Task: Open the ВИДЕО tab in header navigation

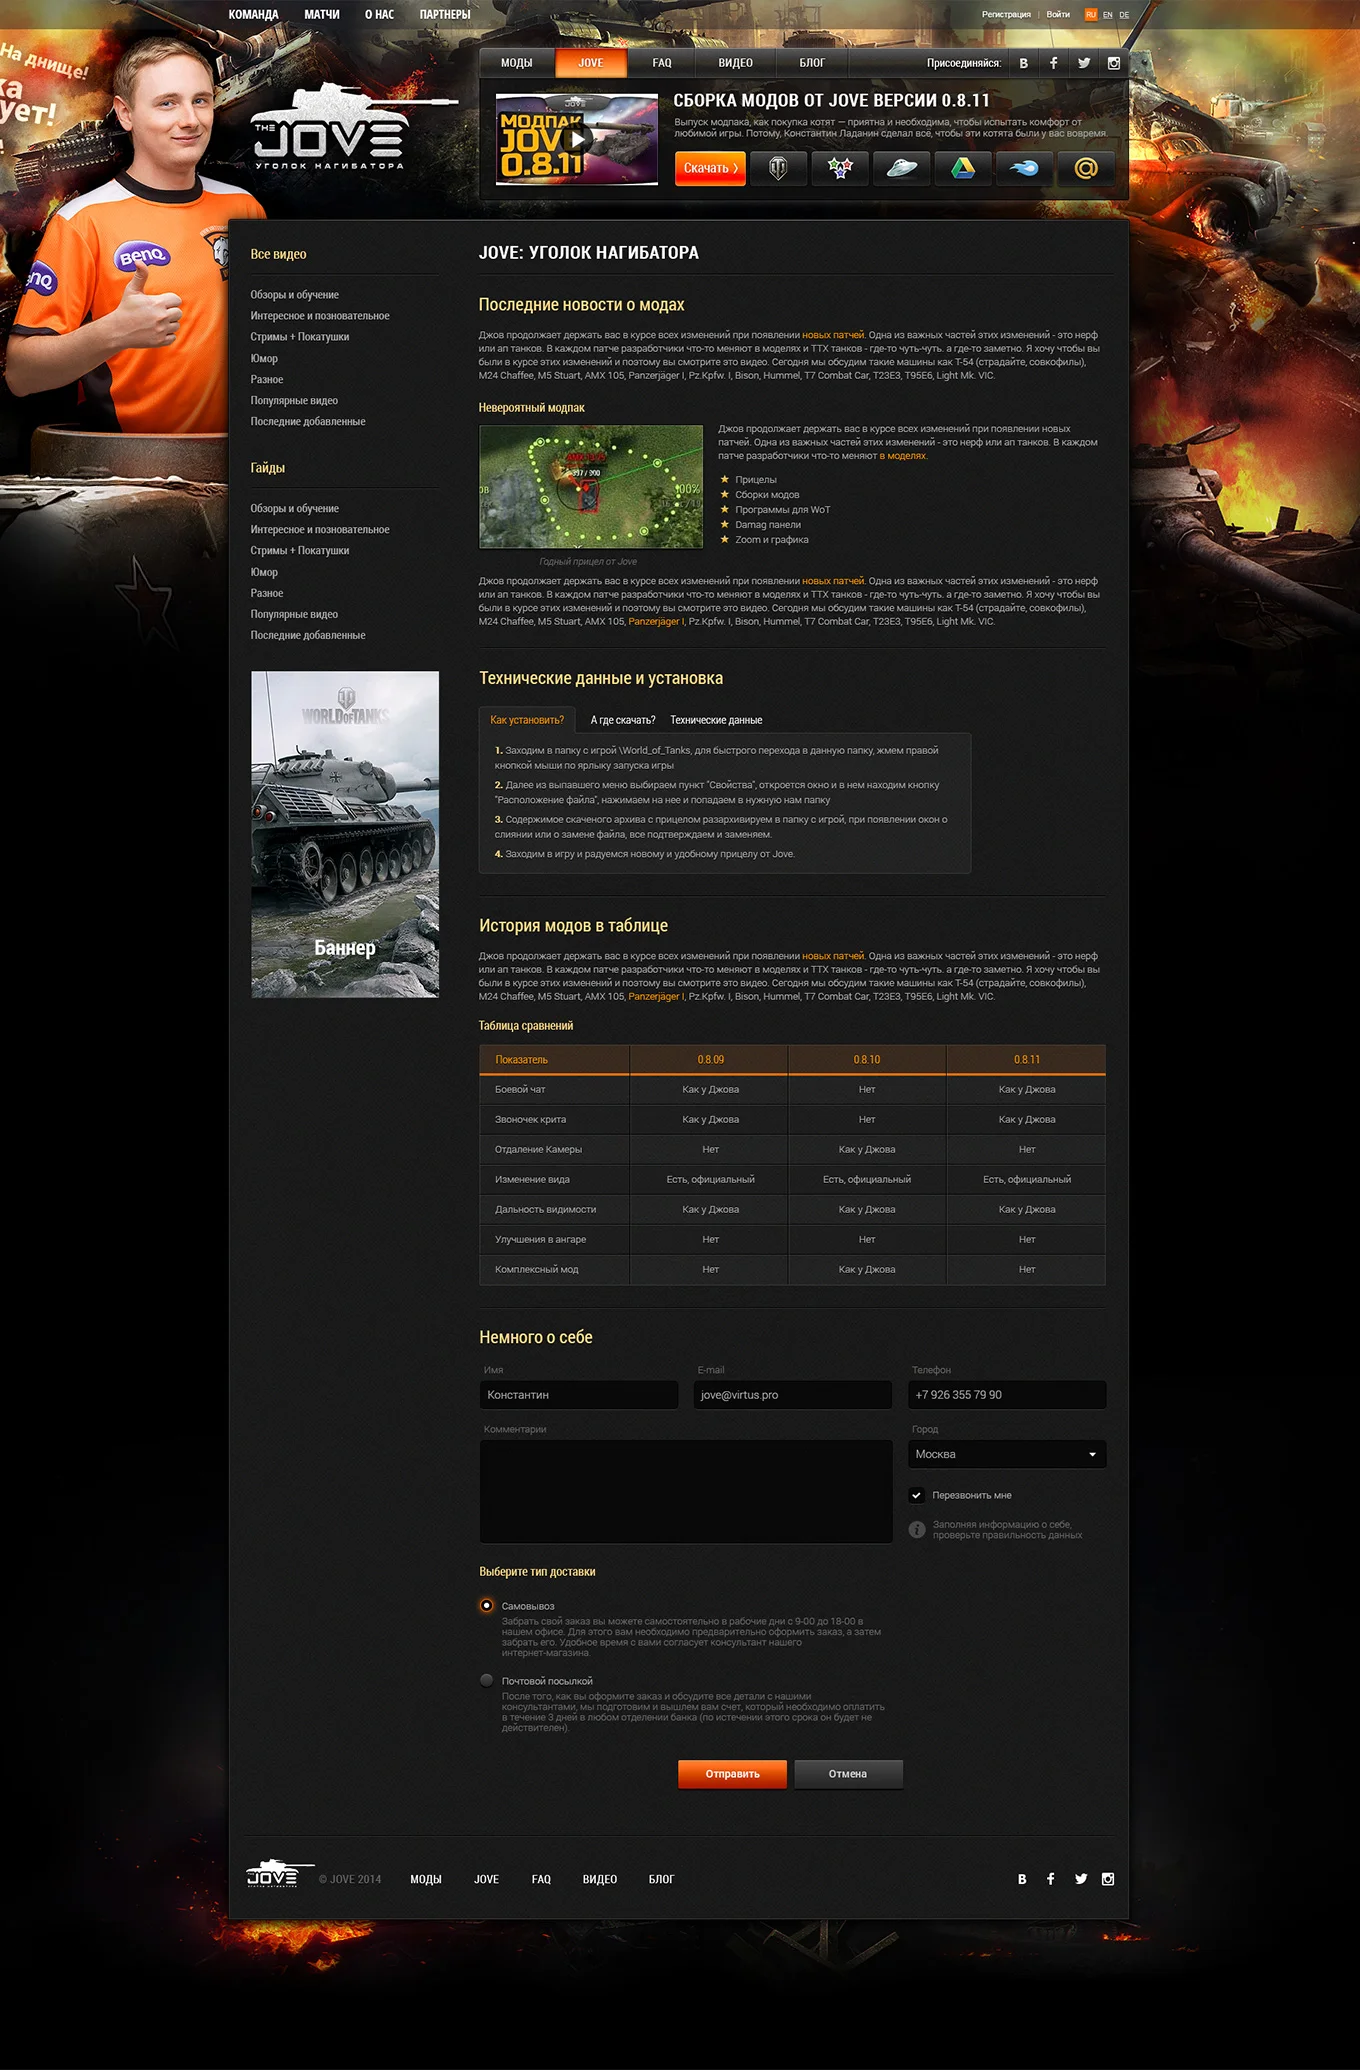Action: (736, 63)
